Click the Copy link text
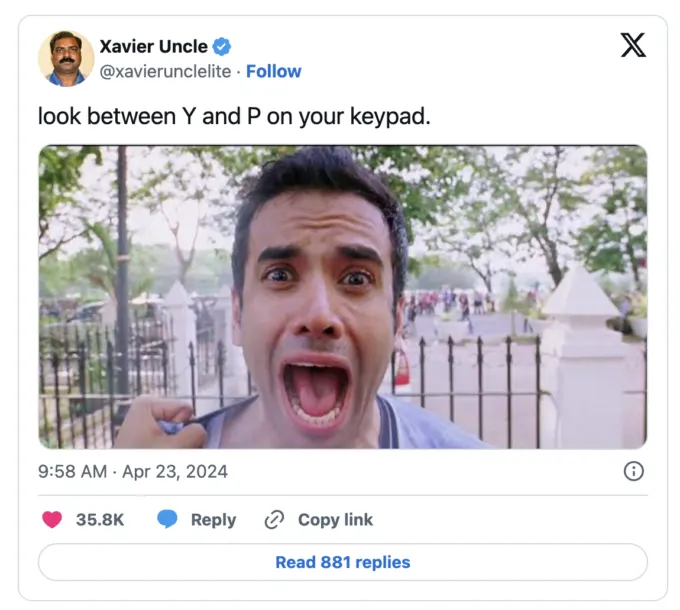 click(335, 519)
